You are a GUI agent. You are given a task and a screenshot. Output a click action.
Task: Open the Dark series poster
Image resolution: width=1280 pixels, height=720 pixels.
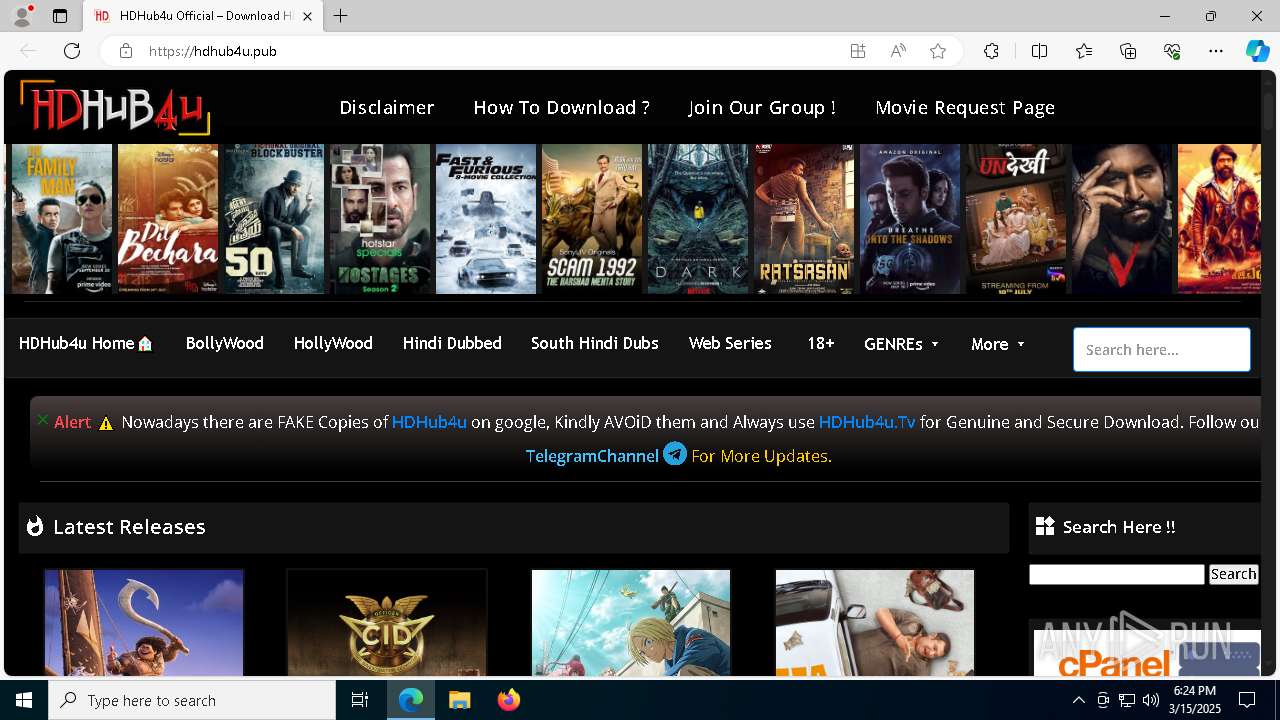698,218
